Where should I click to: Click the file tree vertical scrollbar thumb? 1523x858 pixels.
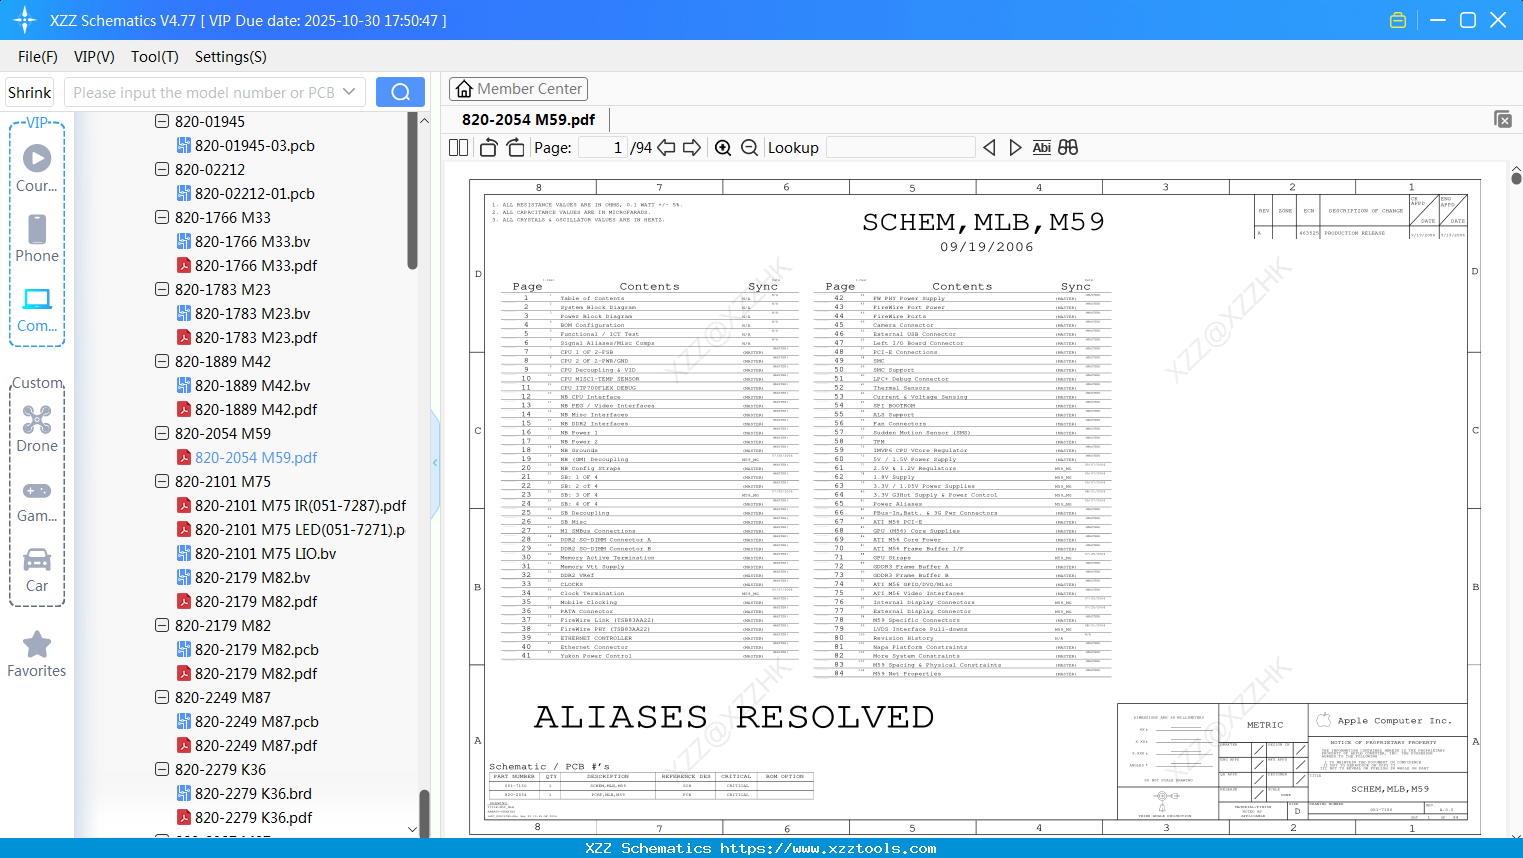pyautogui.click(x=412, y=190)
